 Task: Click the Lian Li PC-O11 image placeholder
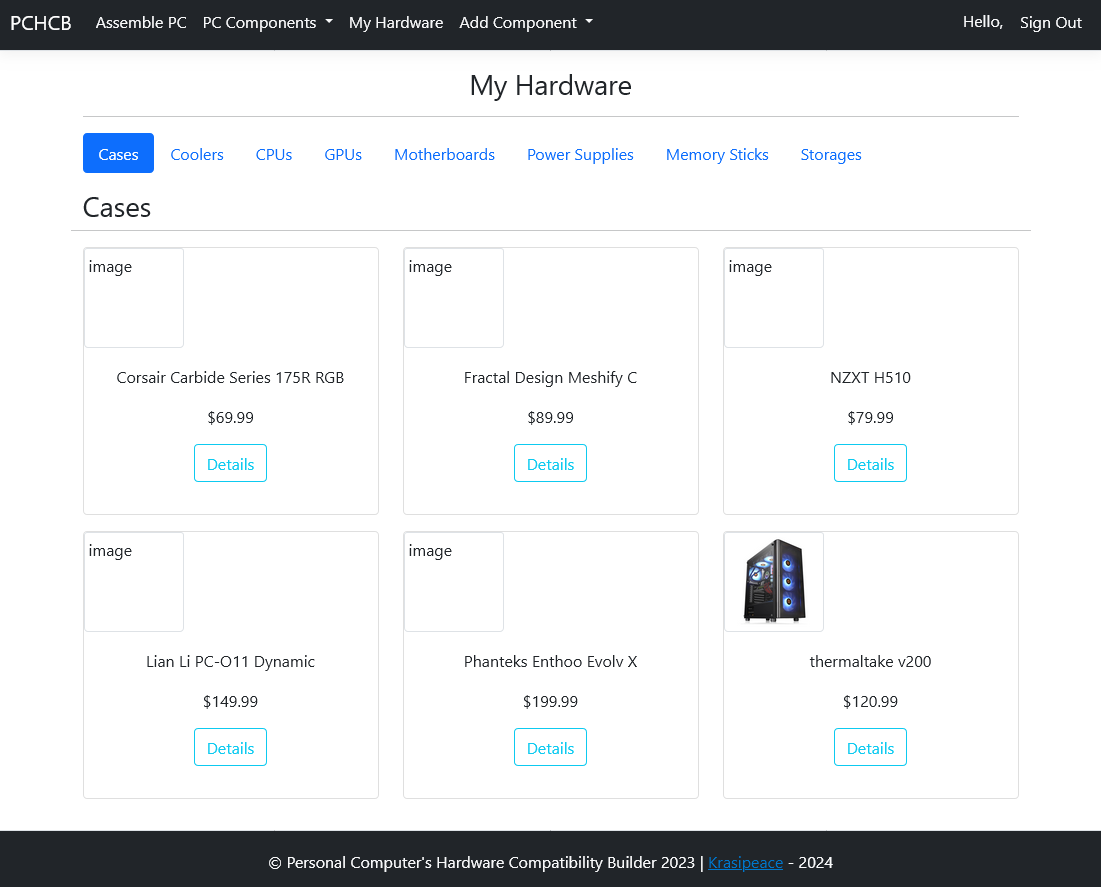pos(134,582)
